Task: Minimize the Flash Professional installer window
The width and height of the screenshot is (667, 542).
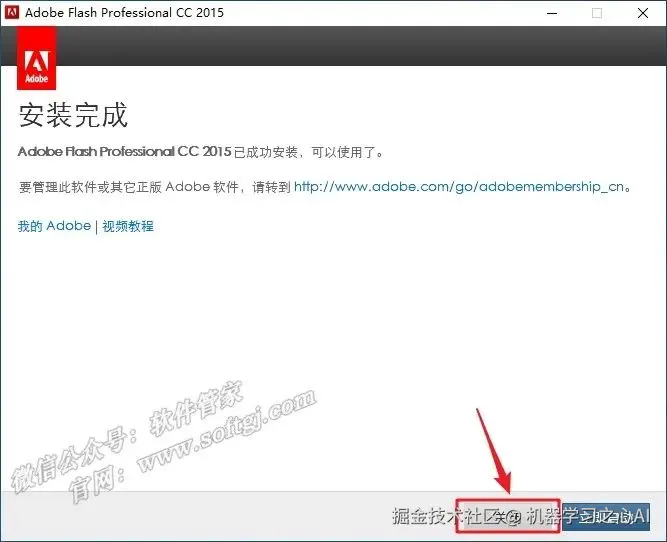Action: click(552, 13)
